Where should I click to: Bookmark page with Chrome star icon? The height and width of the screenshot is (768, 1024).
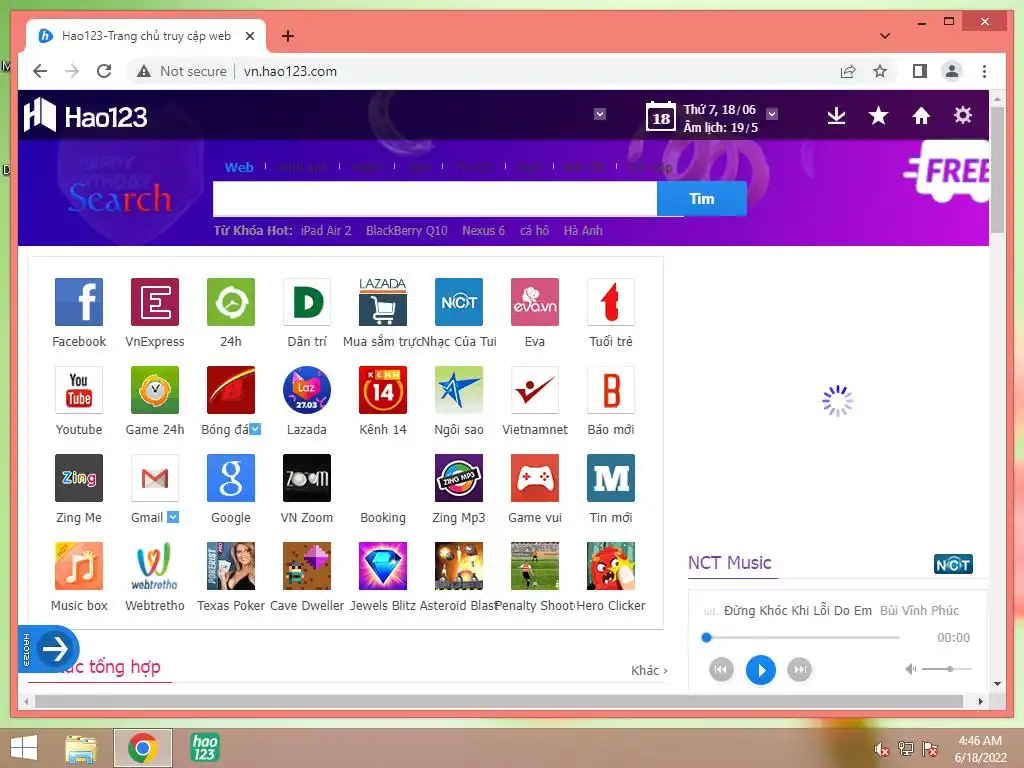[880, 71]
